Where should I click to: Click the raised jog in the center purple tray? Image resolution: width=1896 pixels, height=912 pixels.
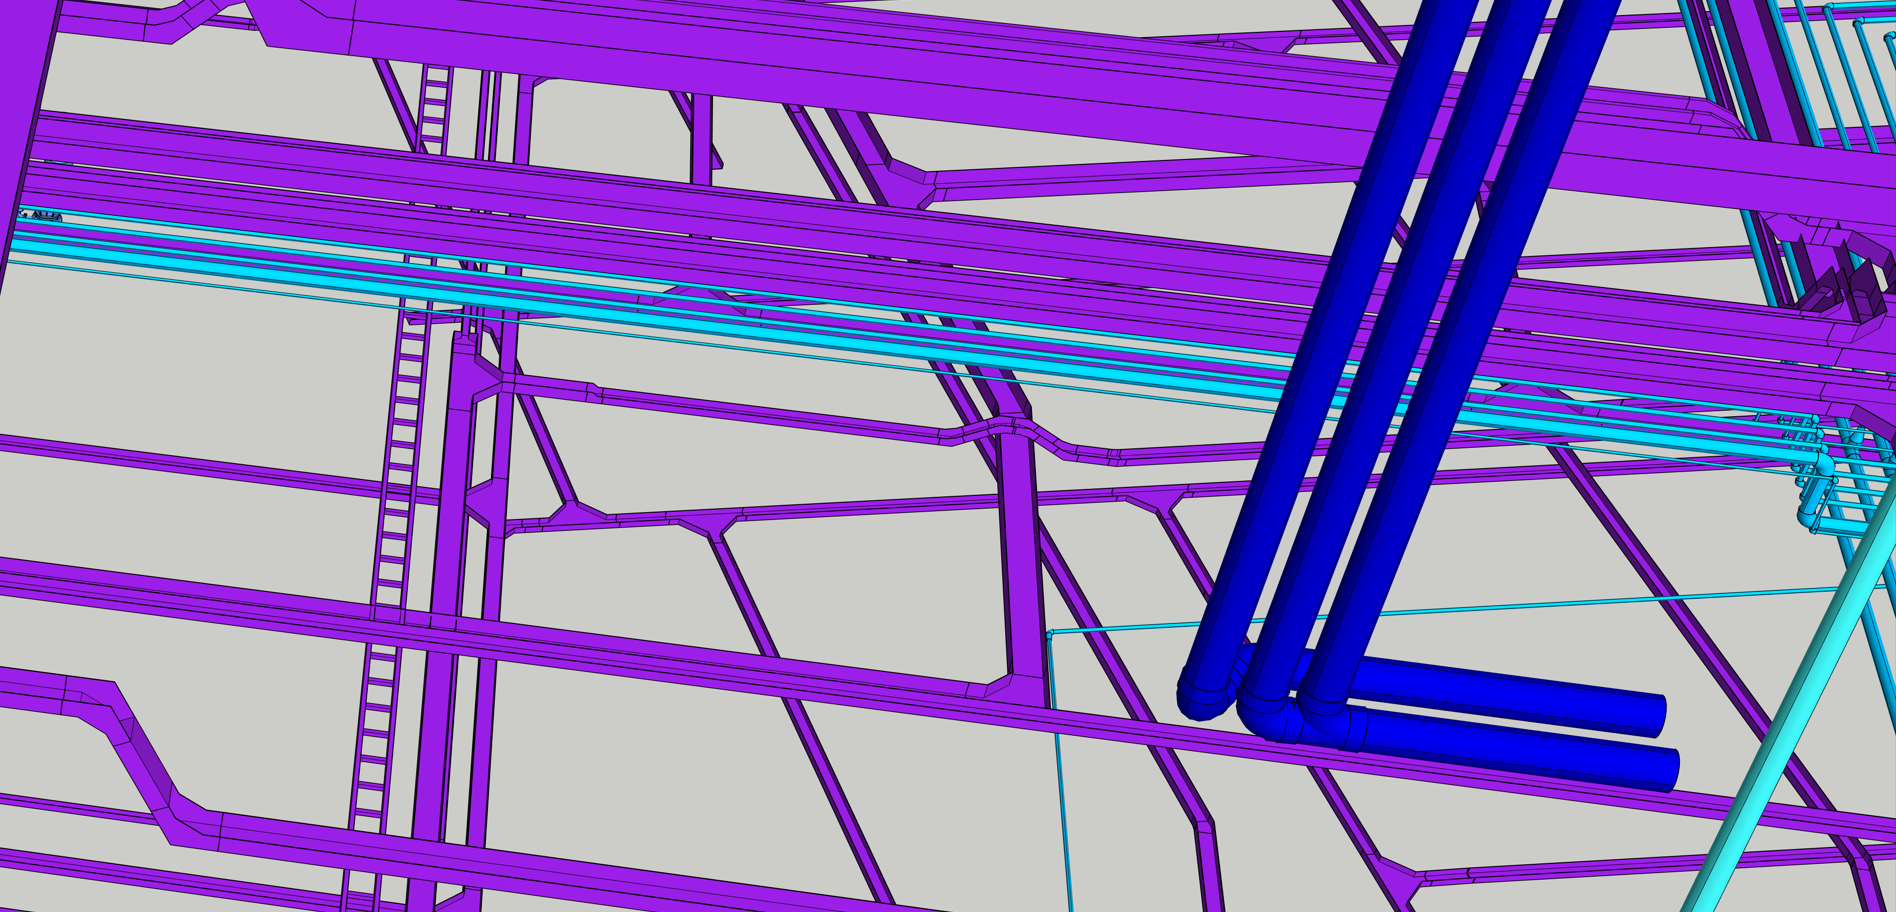1010,428
